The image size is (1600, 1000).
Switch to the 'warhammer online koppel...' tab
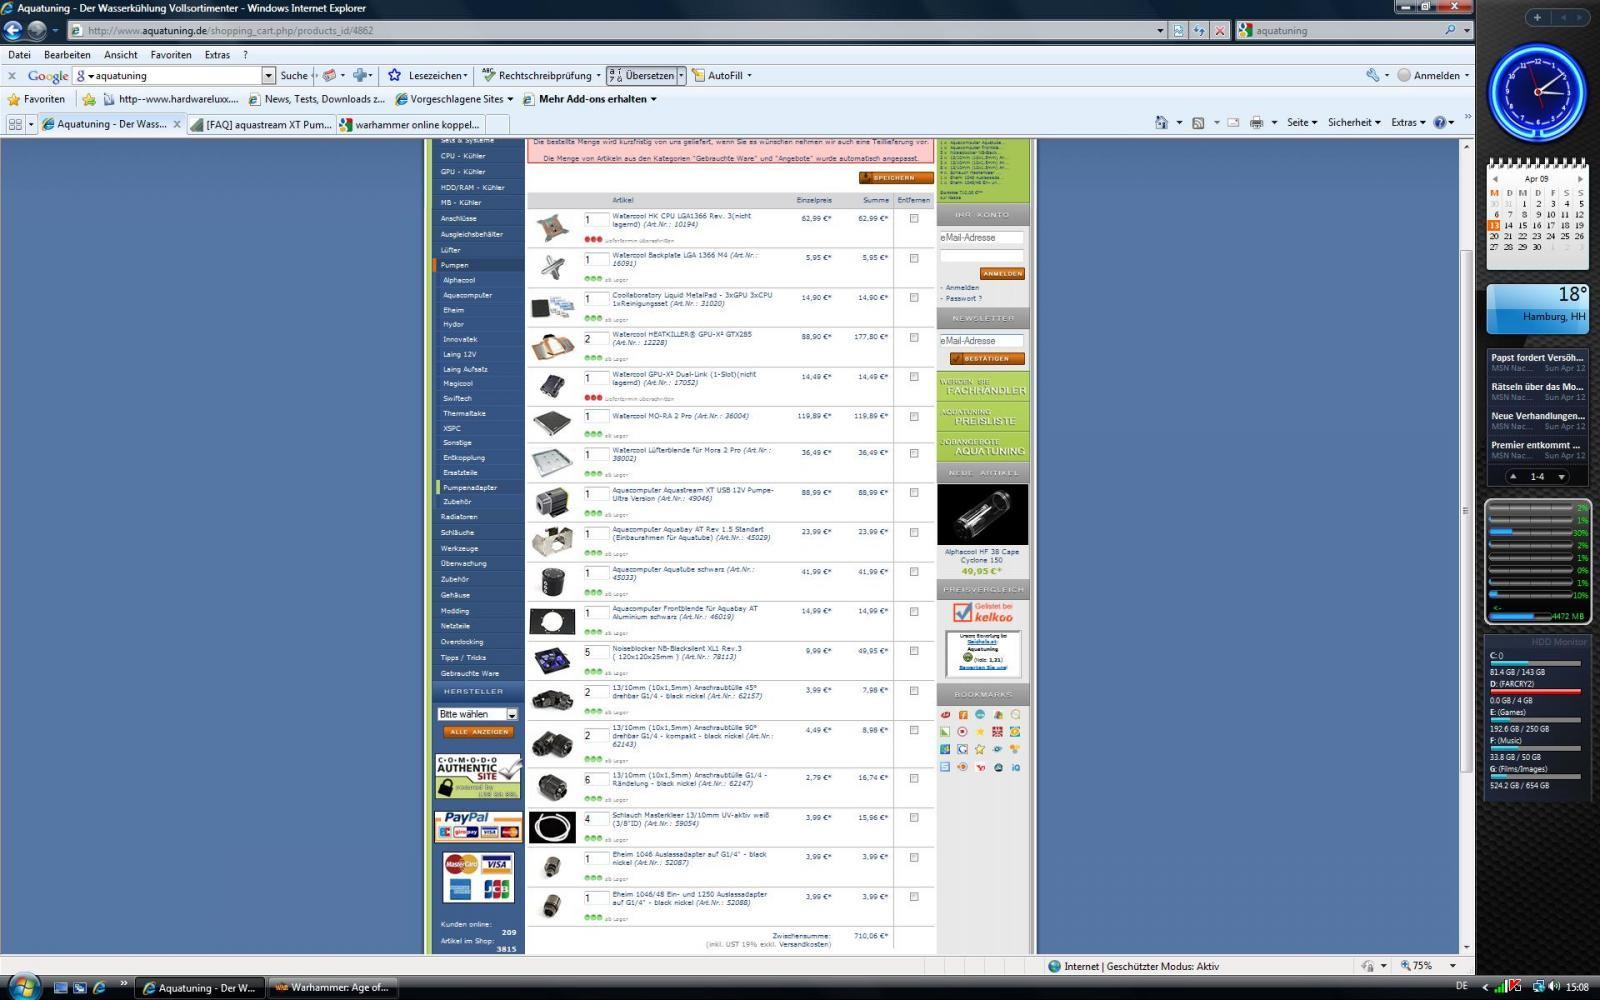[410, 124]
